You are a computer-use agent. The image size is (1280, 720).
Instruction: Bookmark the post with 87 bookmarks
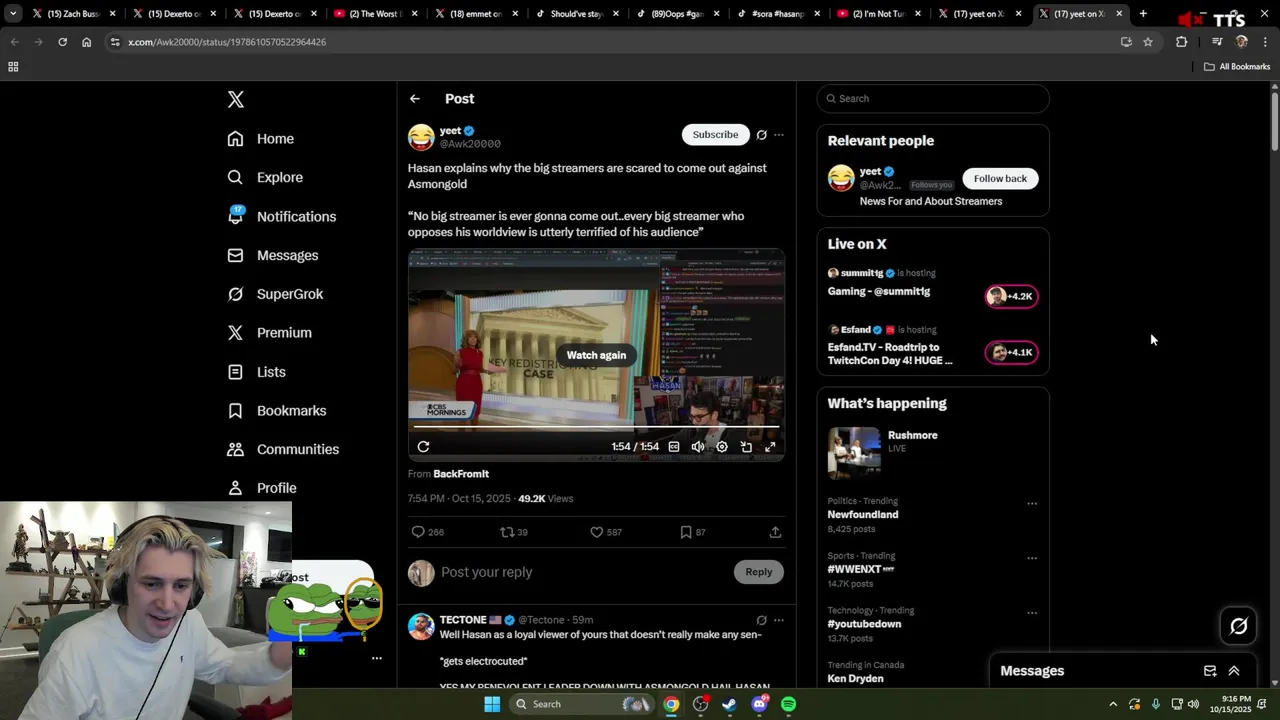coord(692,532)
